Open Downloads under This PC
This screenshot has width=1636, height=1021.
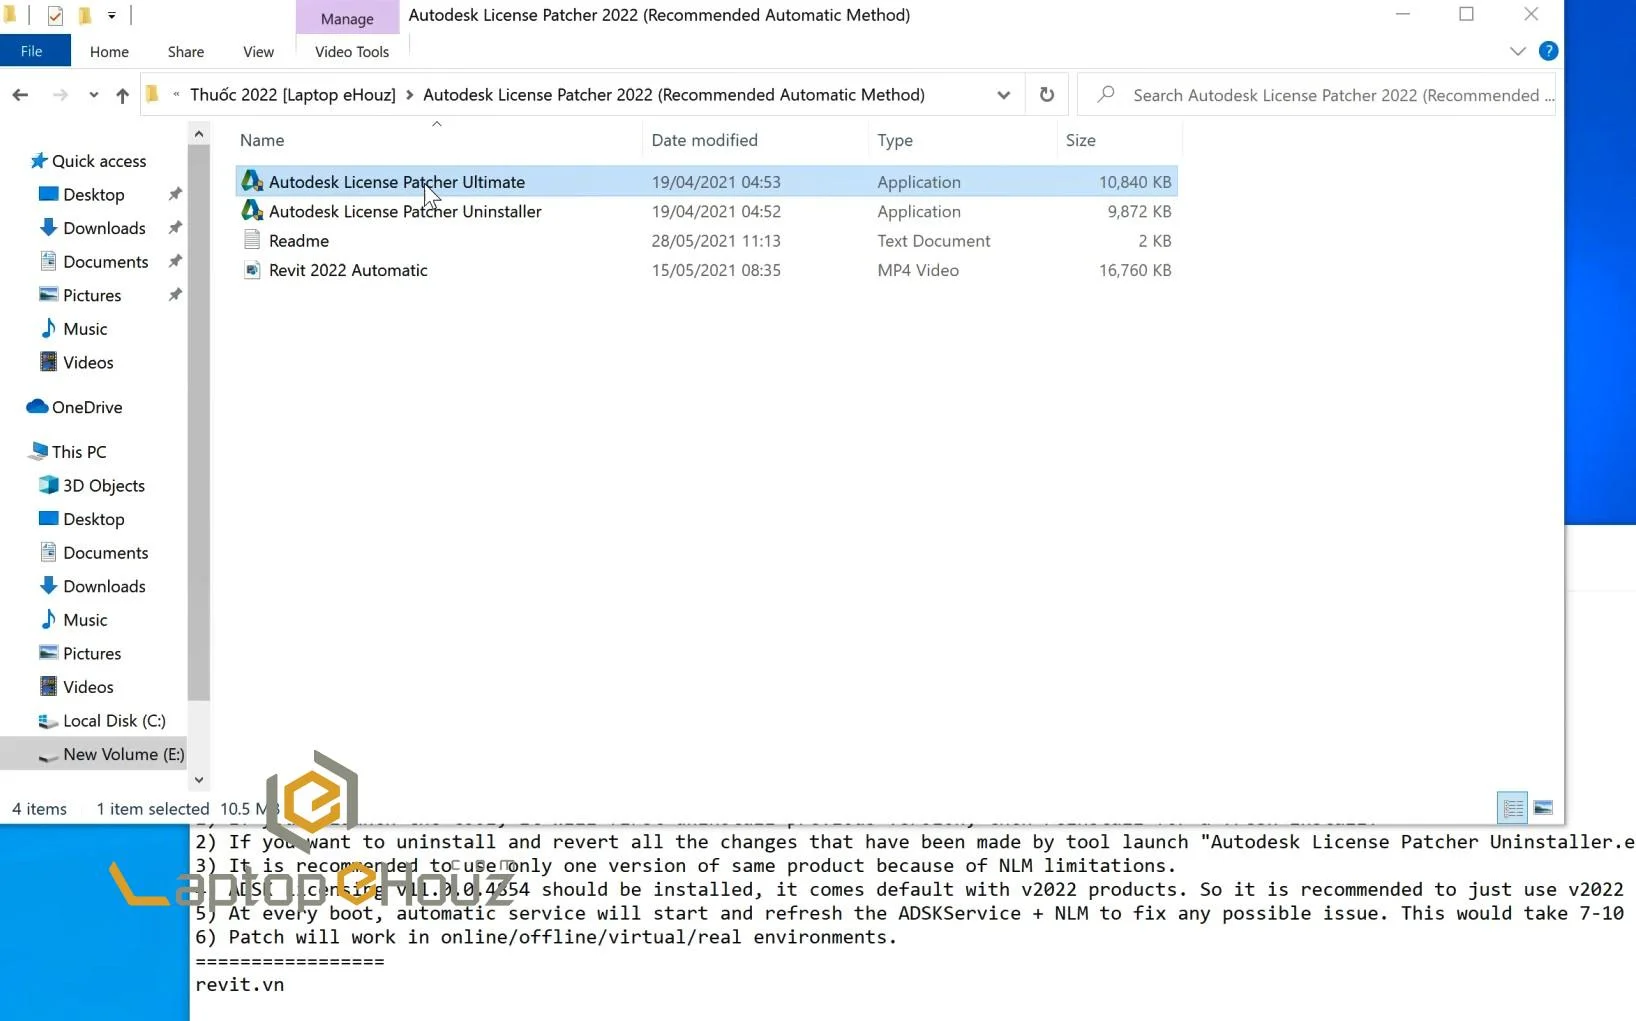[104, 586]
